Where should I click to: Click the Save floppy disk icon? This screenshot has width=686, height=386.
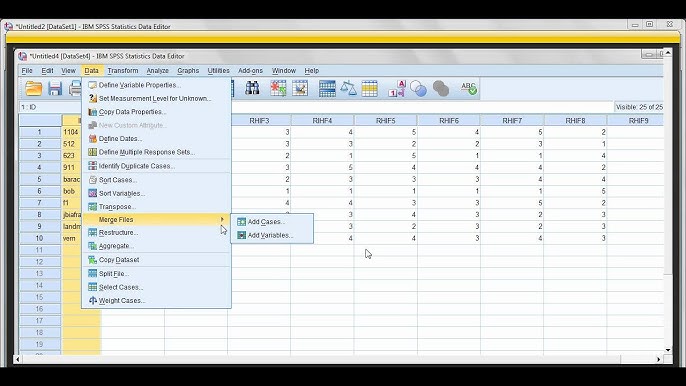click(x=55, y=89)
